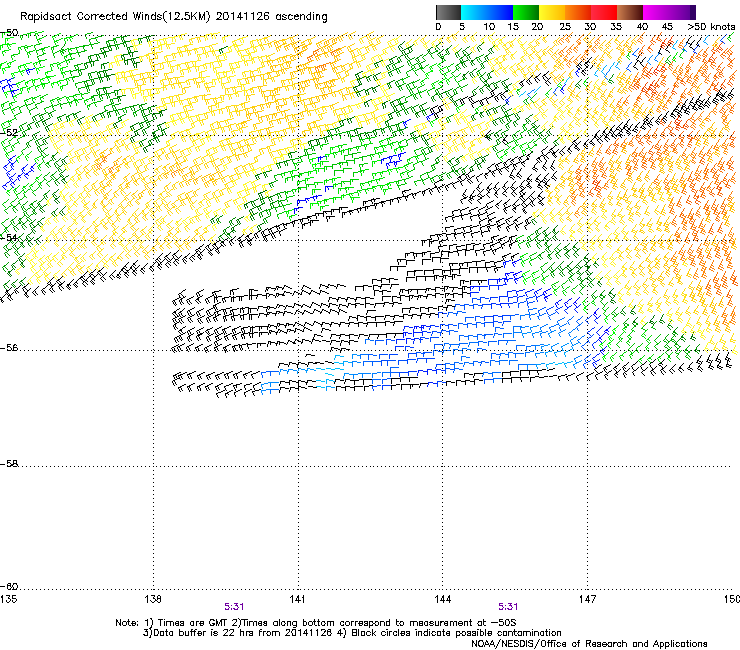Screen dimensions: 740x650
Task: Click the latitude label '-60'
Action: point(9,587)
